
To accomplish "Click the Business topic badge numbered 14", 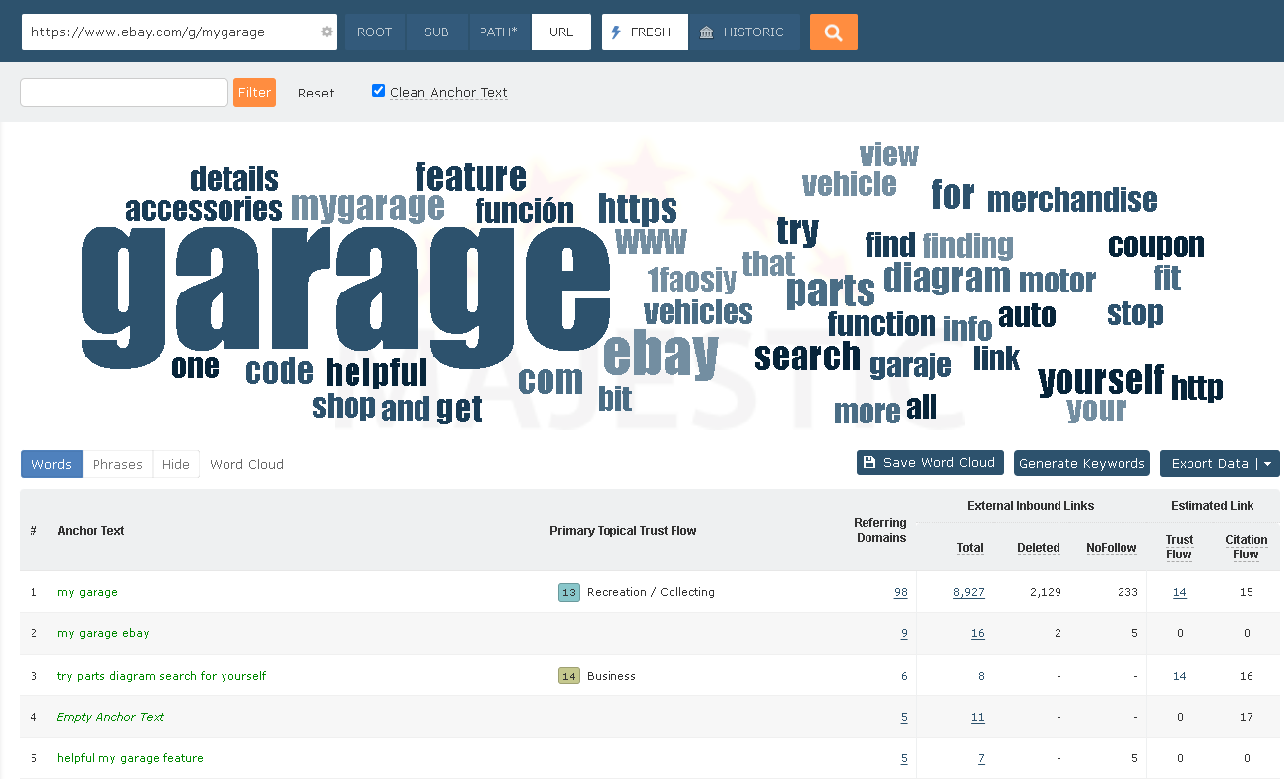I will click(568, 675).
